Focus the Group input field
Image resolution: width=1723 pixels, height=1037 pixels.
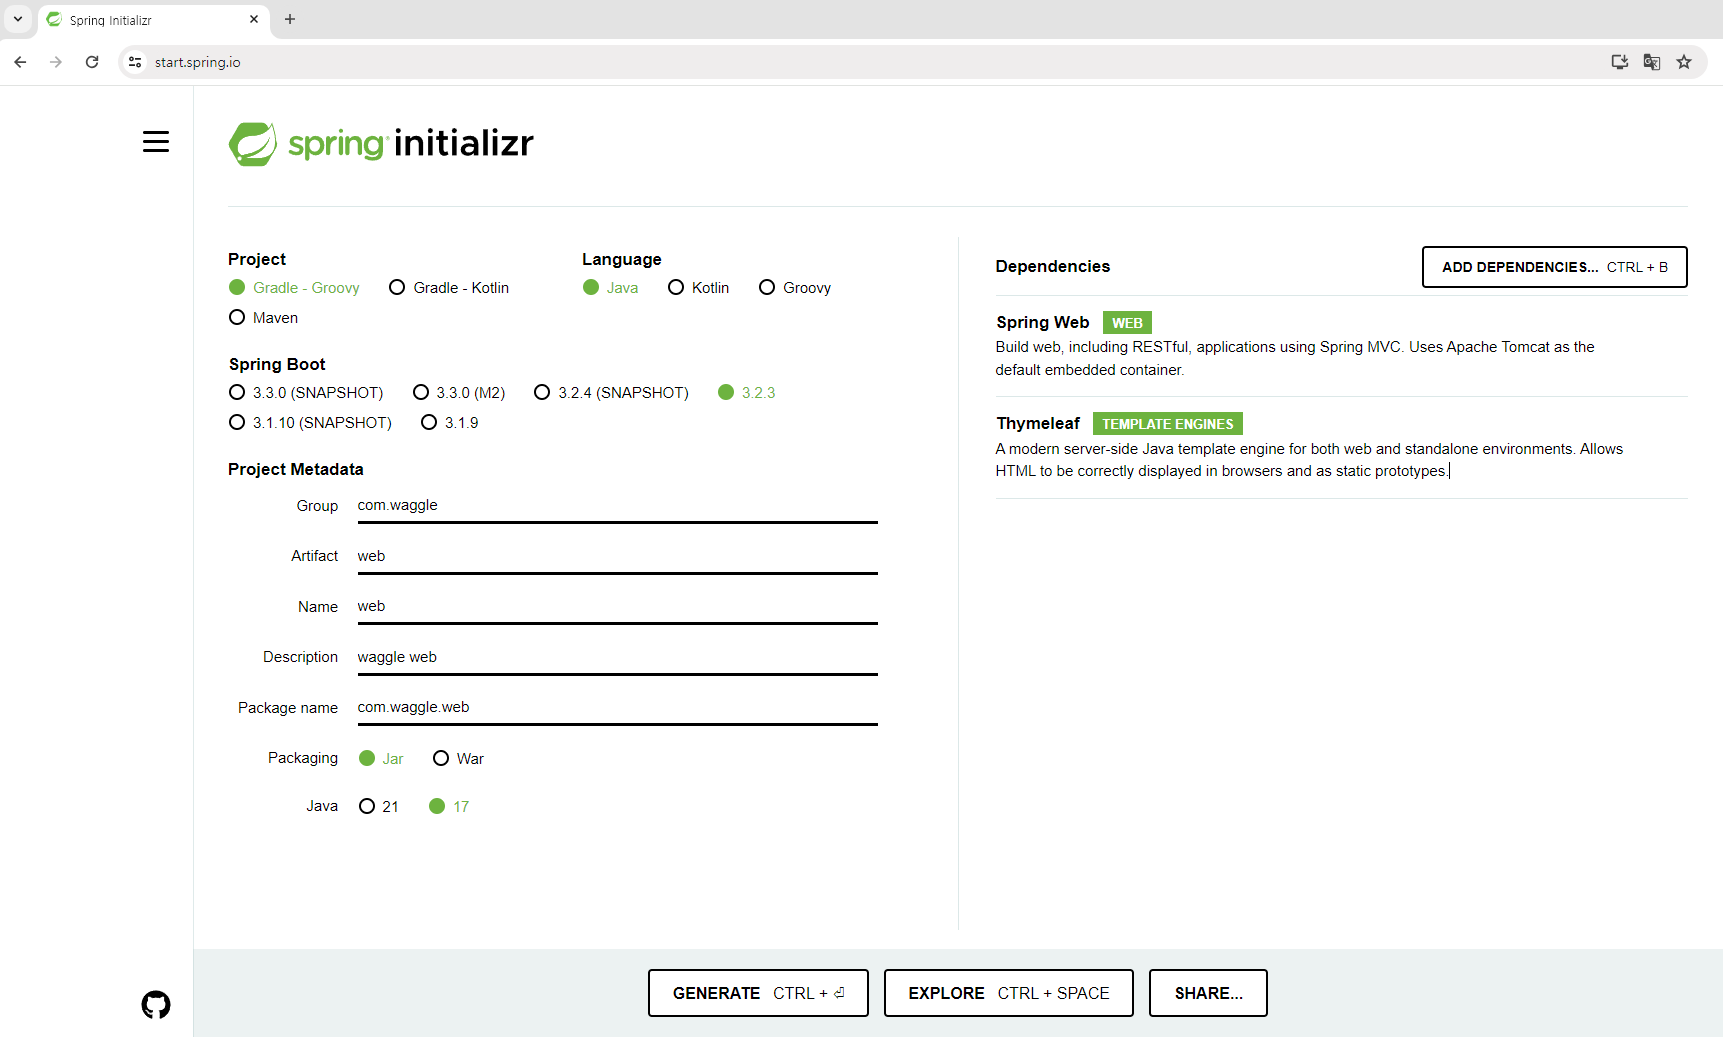[617, 506]
